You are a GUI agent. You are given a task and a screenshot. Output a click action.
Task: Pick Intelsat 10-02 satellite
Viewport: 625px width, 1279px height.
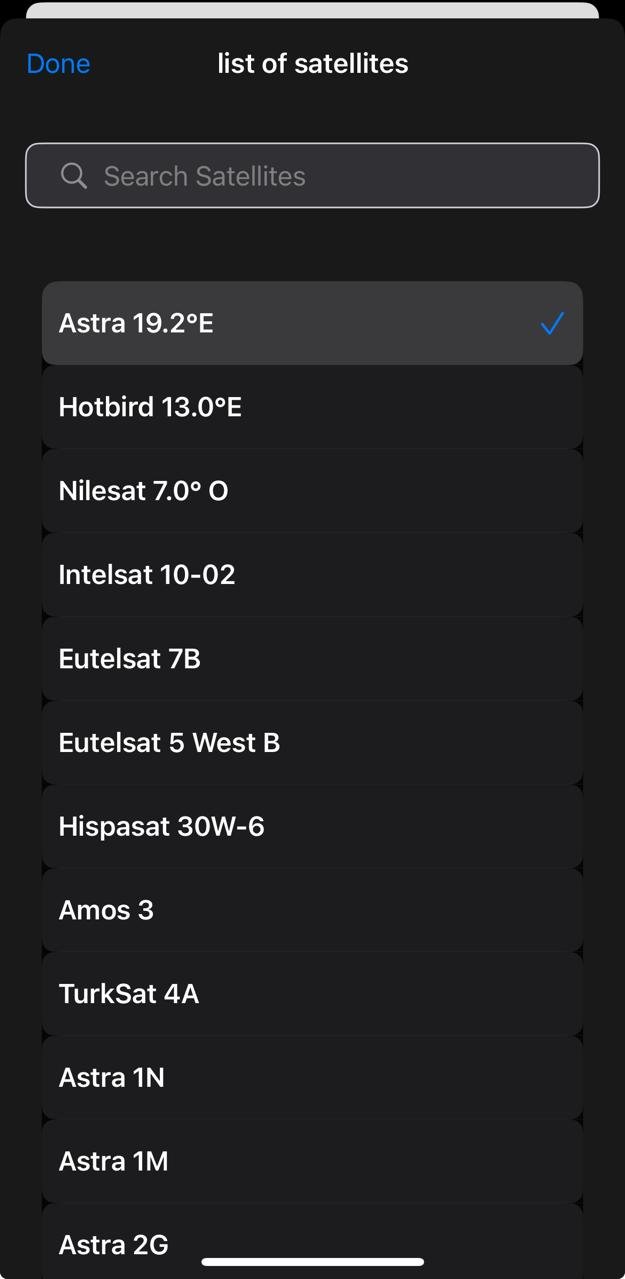click(147, 575)
